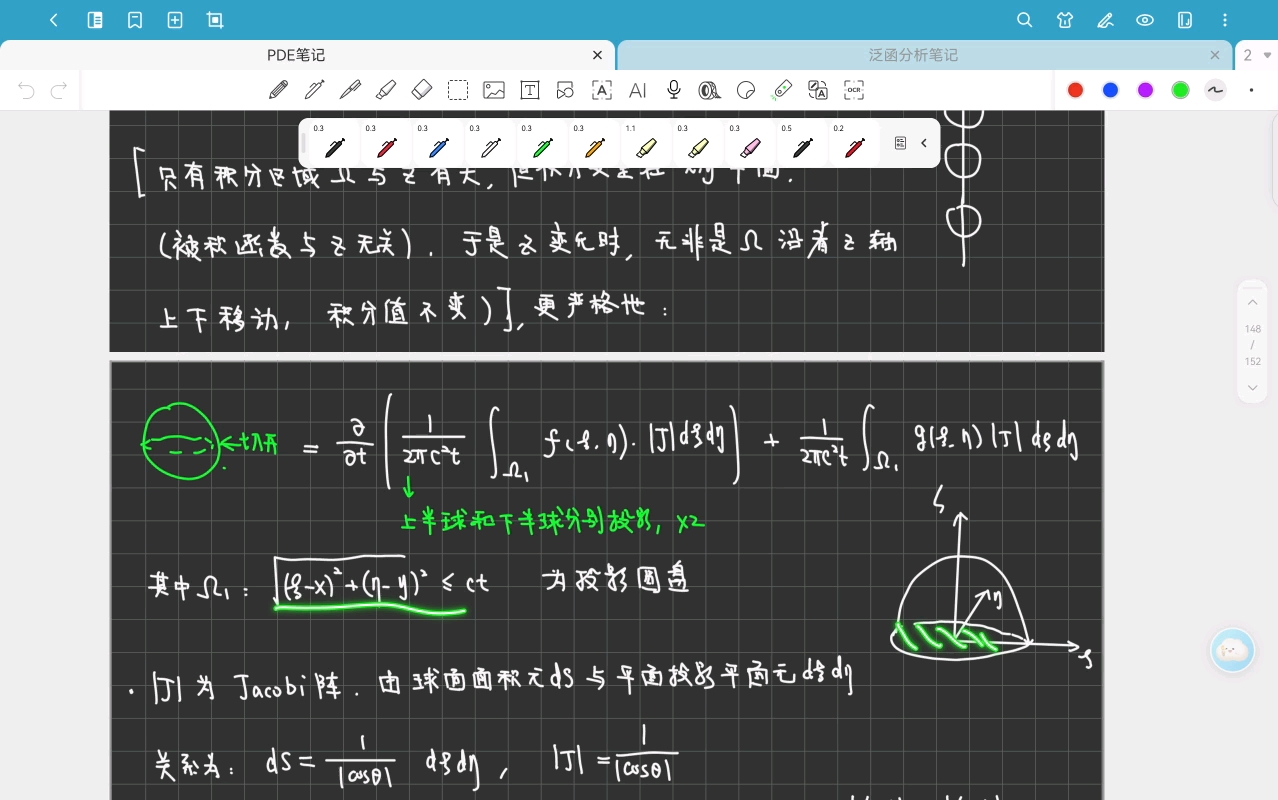1278x800 pixels.
Task: Expand the open tabs count dropdown
Action: tap(1257, 55)
